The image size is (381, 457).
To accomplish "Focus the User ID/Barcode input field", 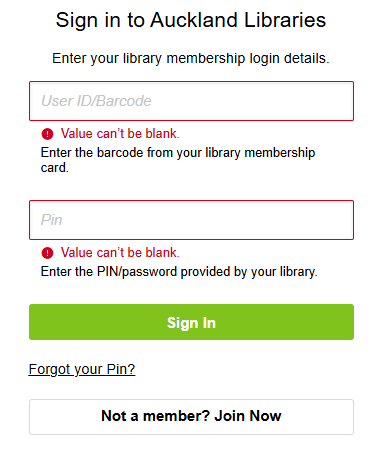I will click(191, 101).
